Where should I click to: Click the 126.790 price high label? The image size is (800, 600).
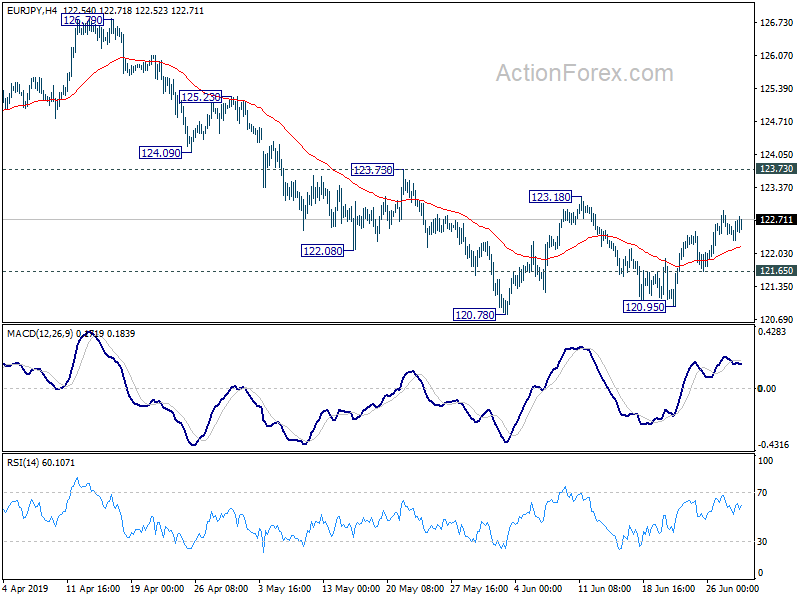tap(83, 20)
